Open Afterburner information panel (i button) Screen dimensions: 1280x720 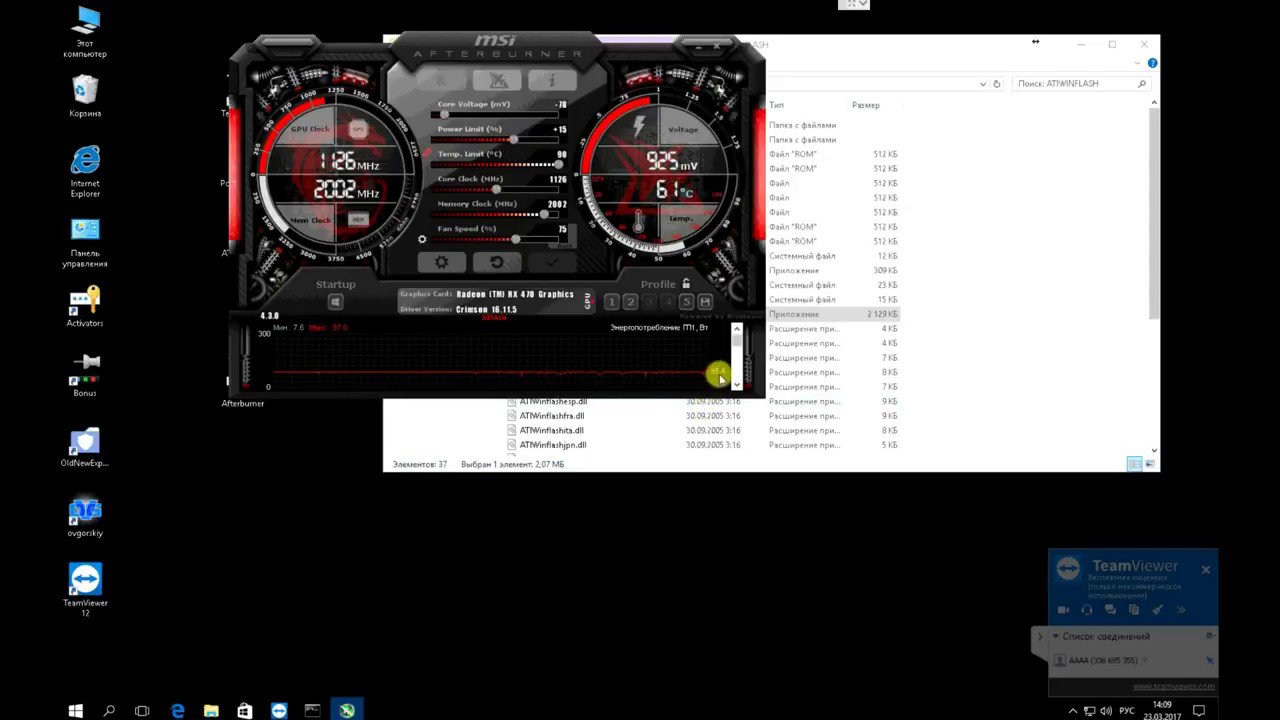coord(552,81)
